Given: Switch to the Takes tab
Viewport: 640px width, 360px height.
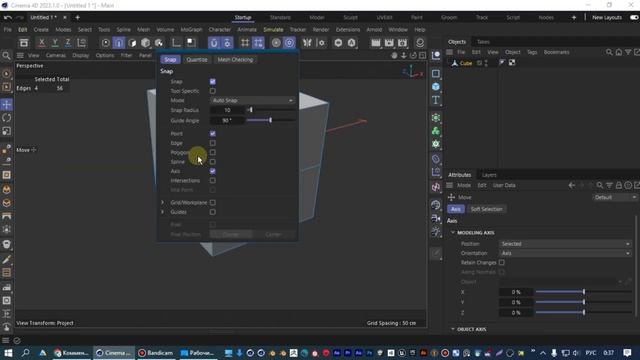Looking at the screenshot, I should pos(483,42).
